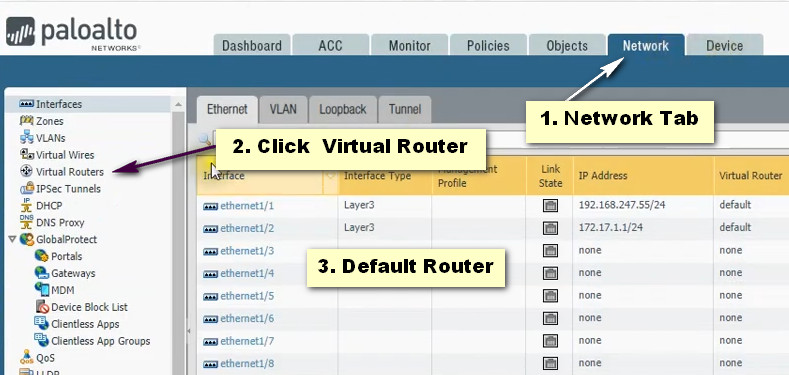Image resolution: width=789 pixels, height=375 pixels.
Task: Open the ethernet1/3 interface link
Action: click(247, 251)
